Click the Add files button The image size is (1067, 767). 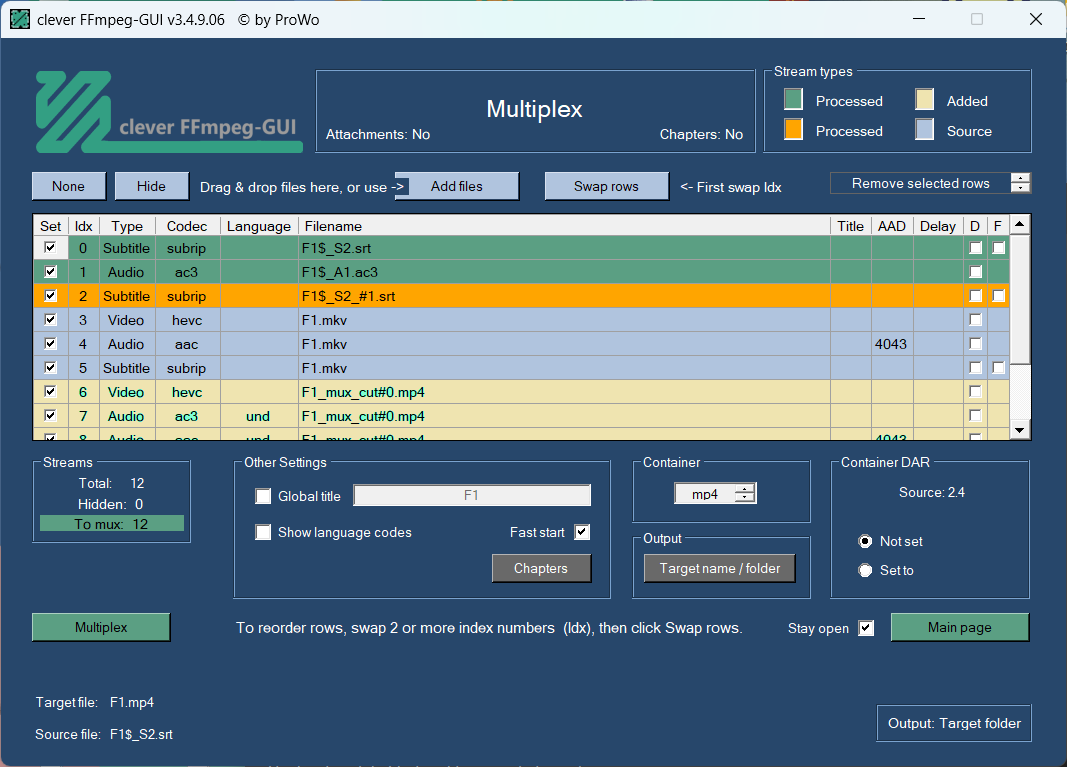click(x=456, y=186)
